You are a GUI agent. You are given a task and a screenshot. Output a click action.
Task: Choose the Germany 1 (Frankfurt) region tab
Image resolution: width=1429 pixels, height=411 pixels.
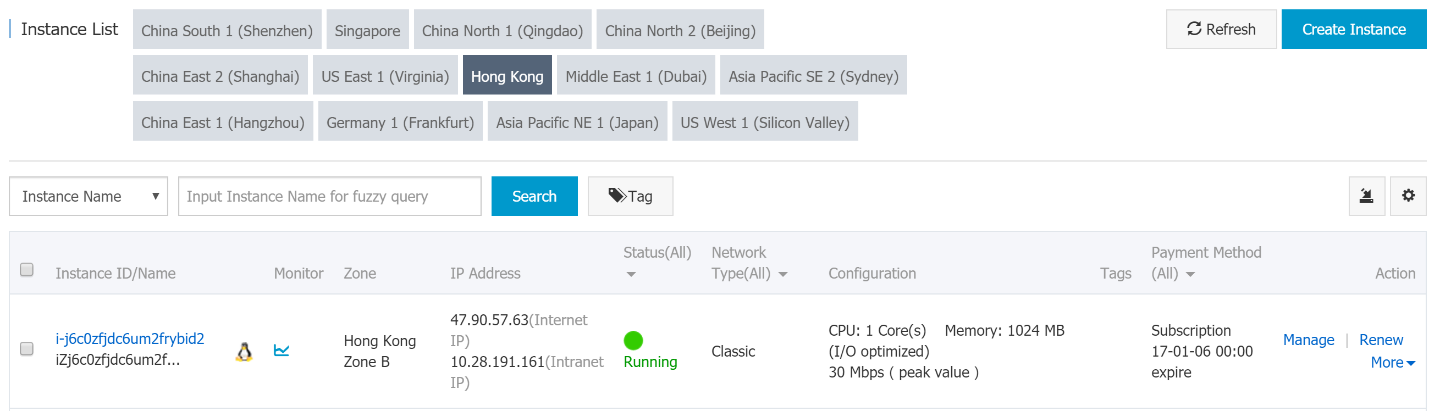click(400, 122)
